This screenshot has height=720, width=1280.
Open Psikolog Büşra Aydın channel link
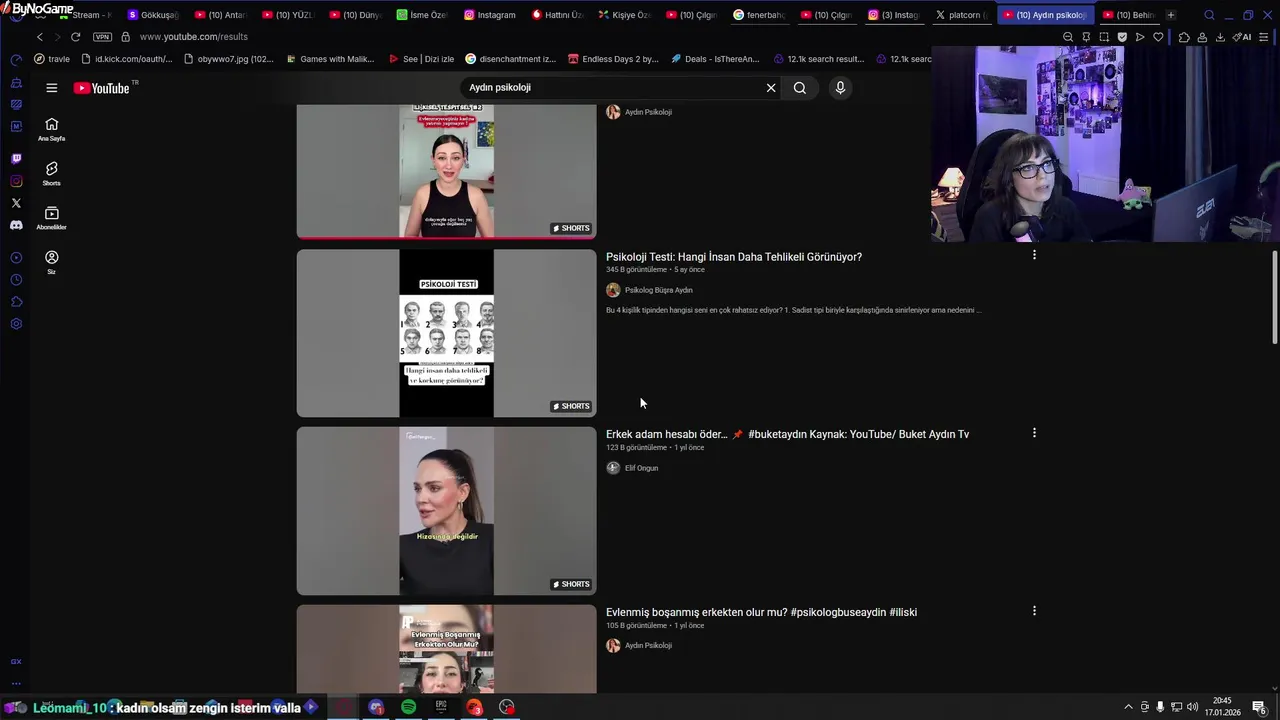(658, 290)
